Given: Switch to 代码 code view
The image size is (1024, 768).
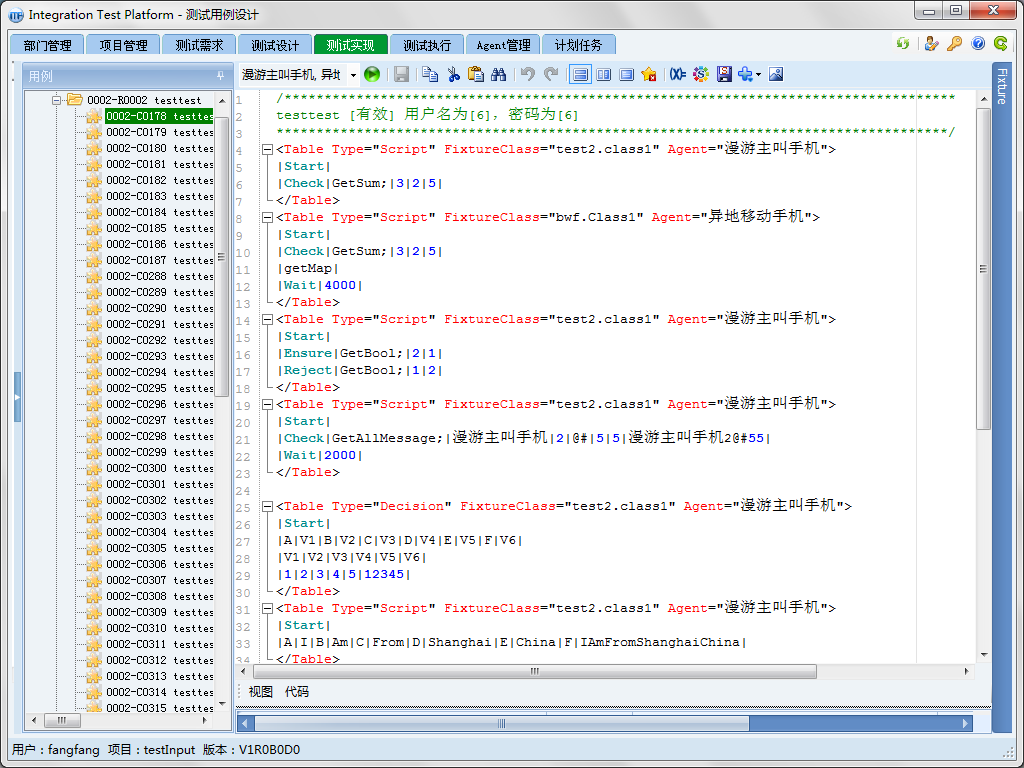Looking at the screenshot, I should pos(297,692).
